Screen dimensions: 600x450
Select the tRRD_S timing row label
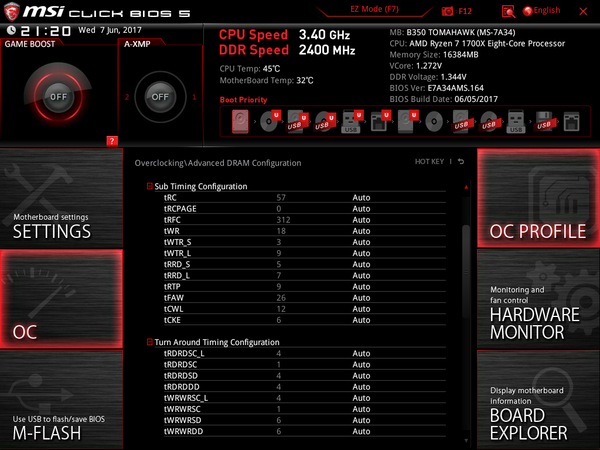[177, 264]
